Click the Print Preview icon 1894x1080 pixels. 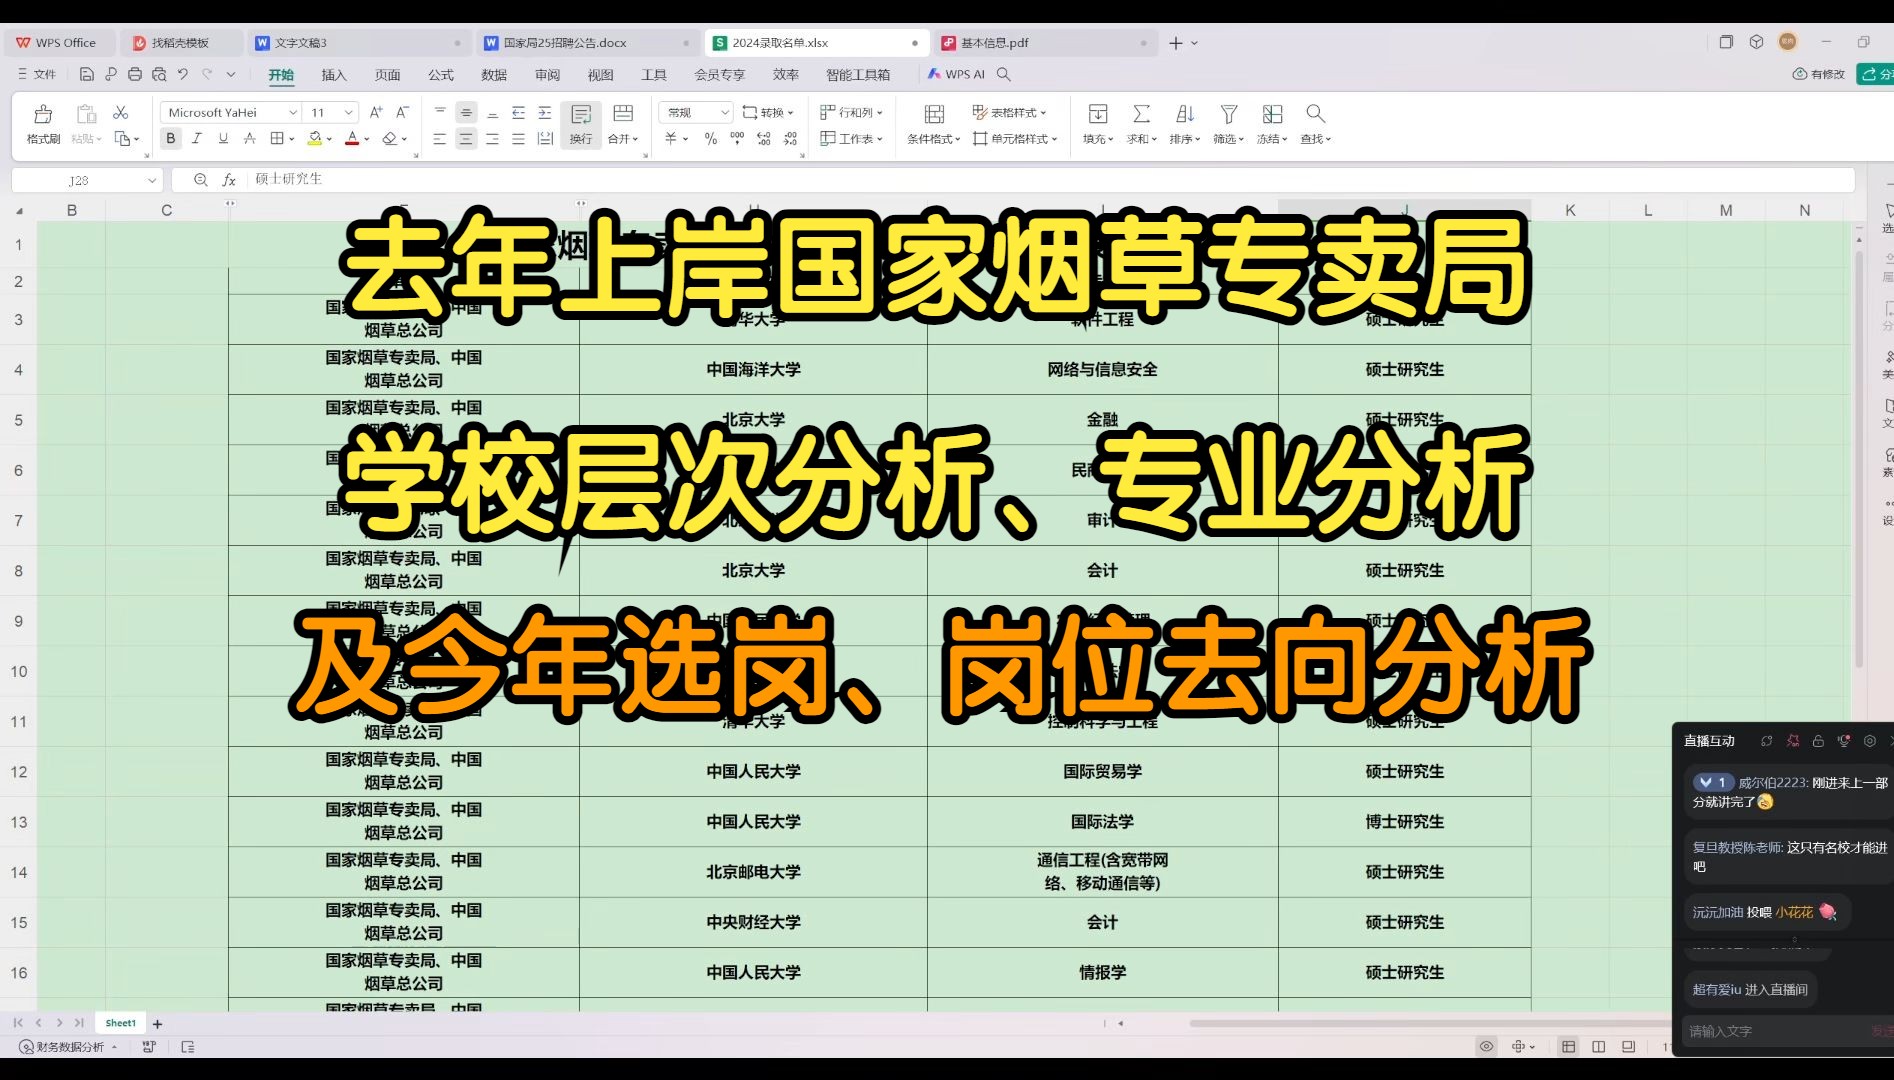pyautogui.click(x=159, y=74)
